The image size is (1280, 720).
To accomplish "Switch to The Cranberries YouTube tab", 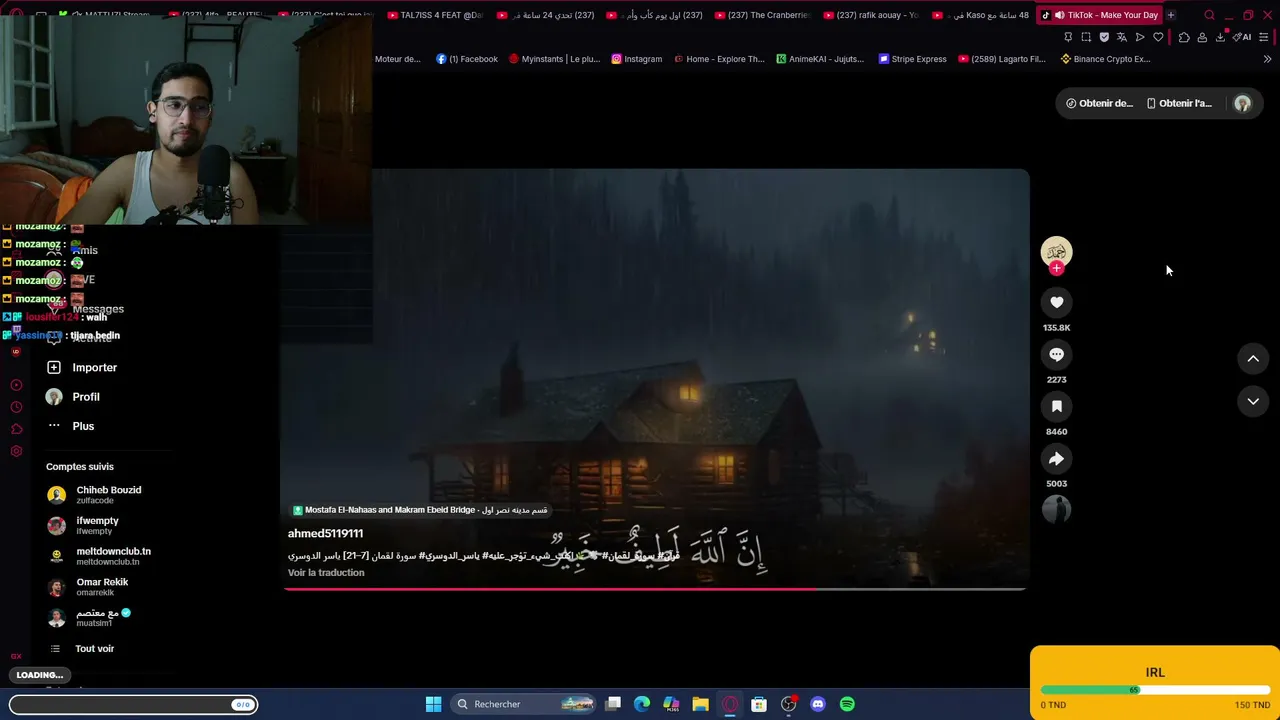I will (762, 15).
